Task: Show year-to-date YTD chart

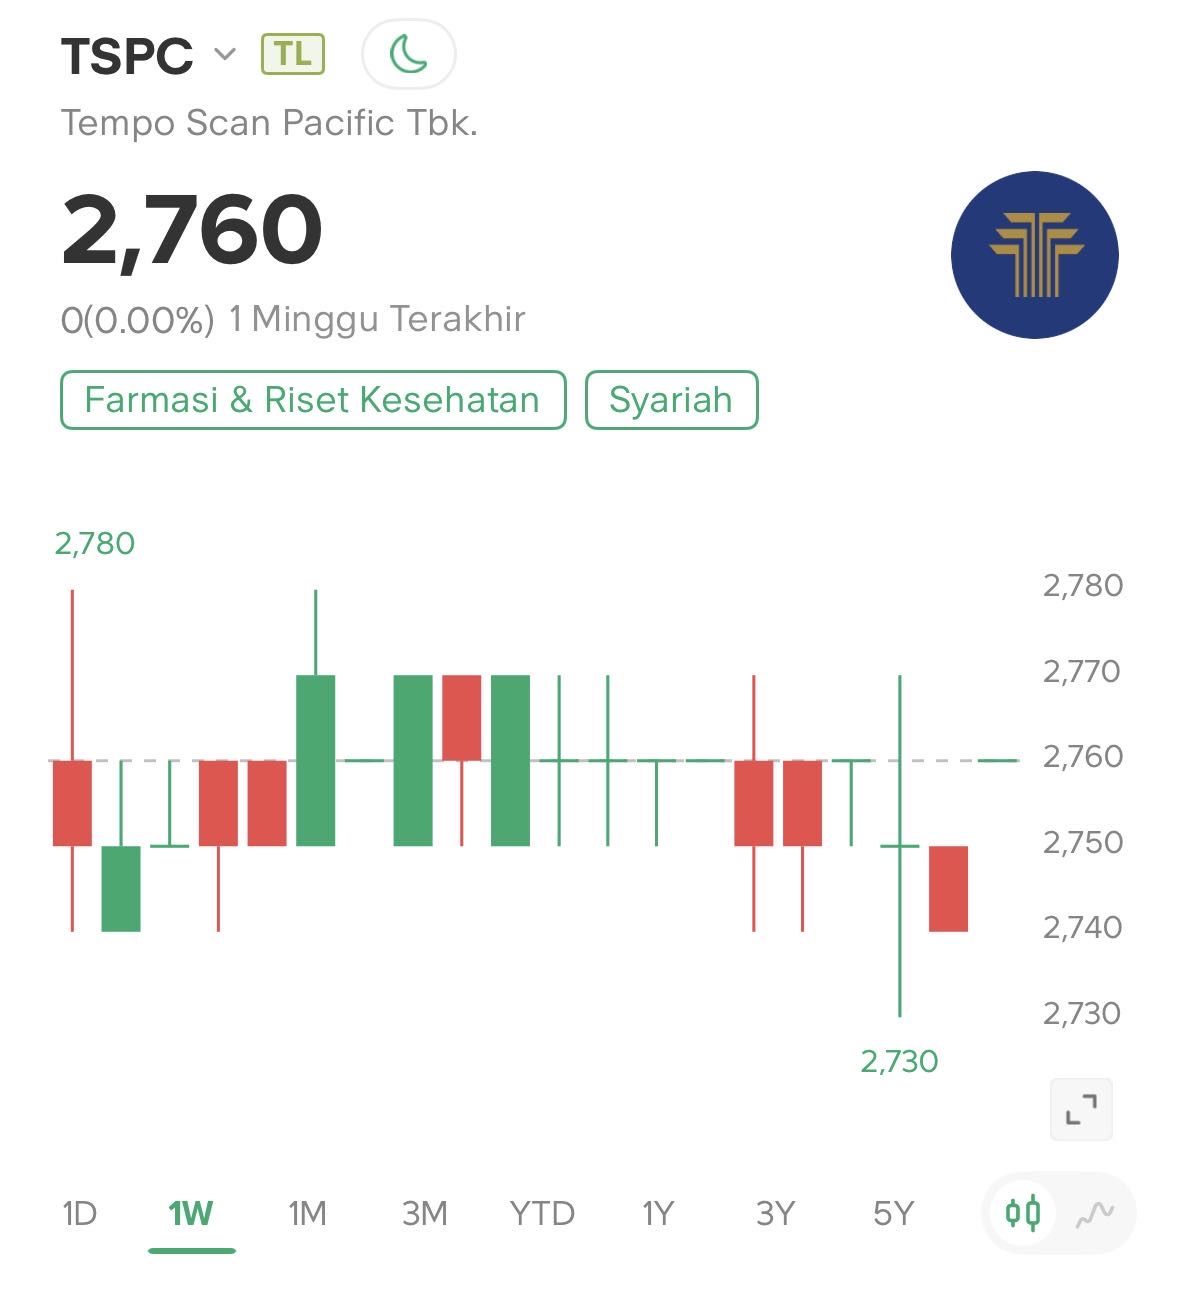Action: [x=542, y=1213]
